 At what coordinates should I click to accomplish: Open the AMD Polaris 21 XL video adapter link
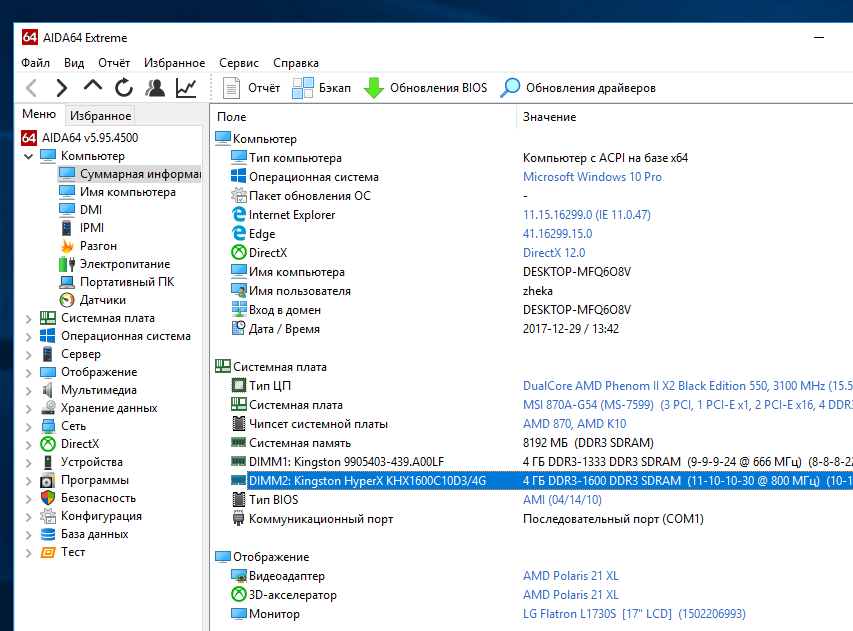point(571,576)
